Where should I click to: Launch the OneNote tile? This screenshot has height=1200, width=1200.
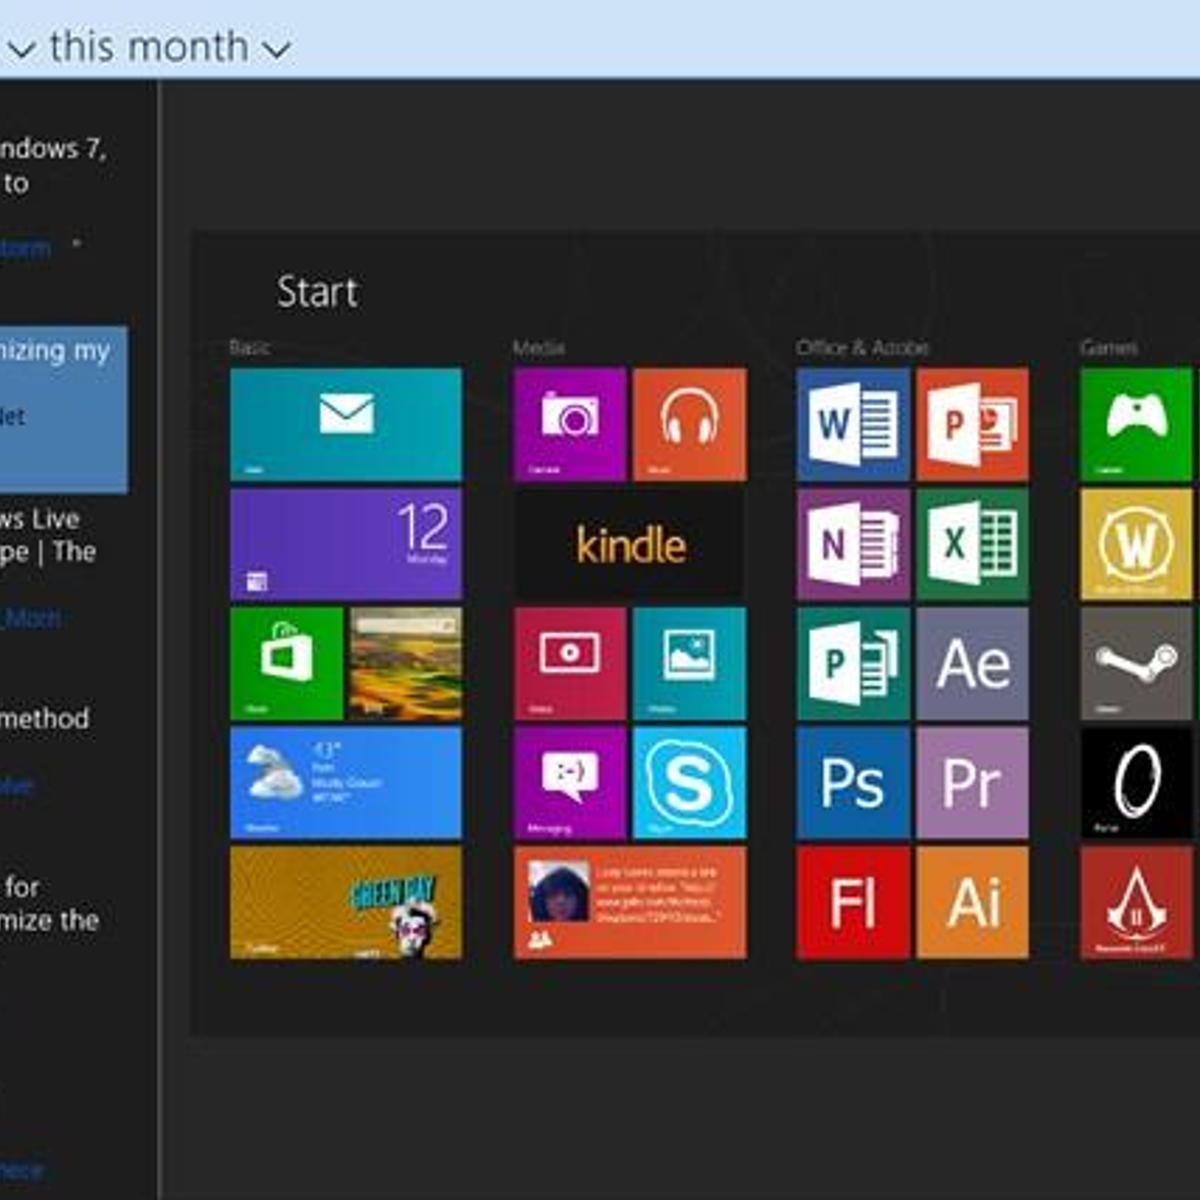(853, 544)
